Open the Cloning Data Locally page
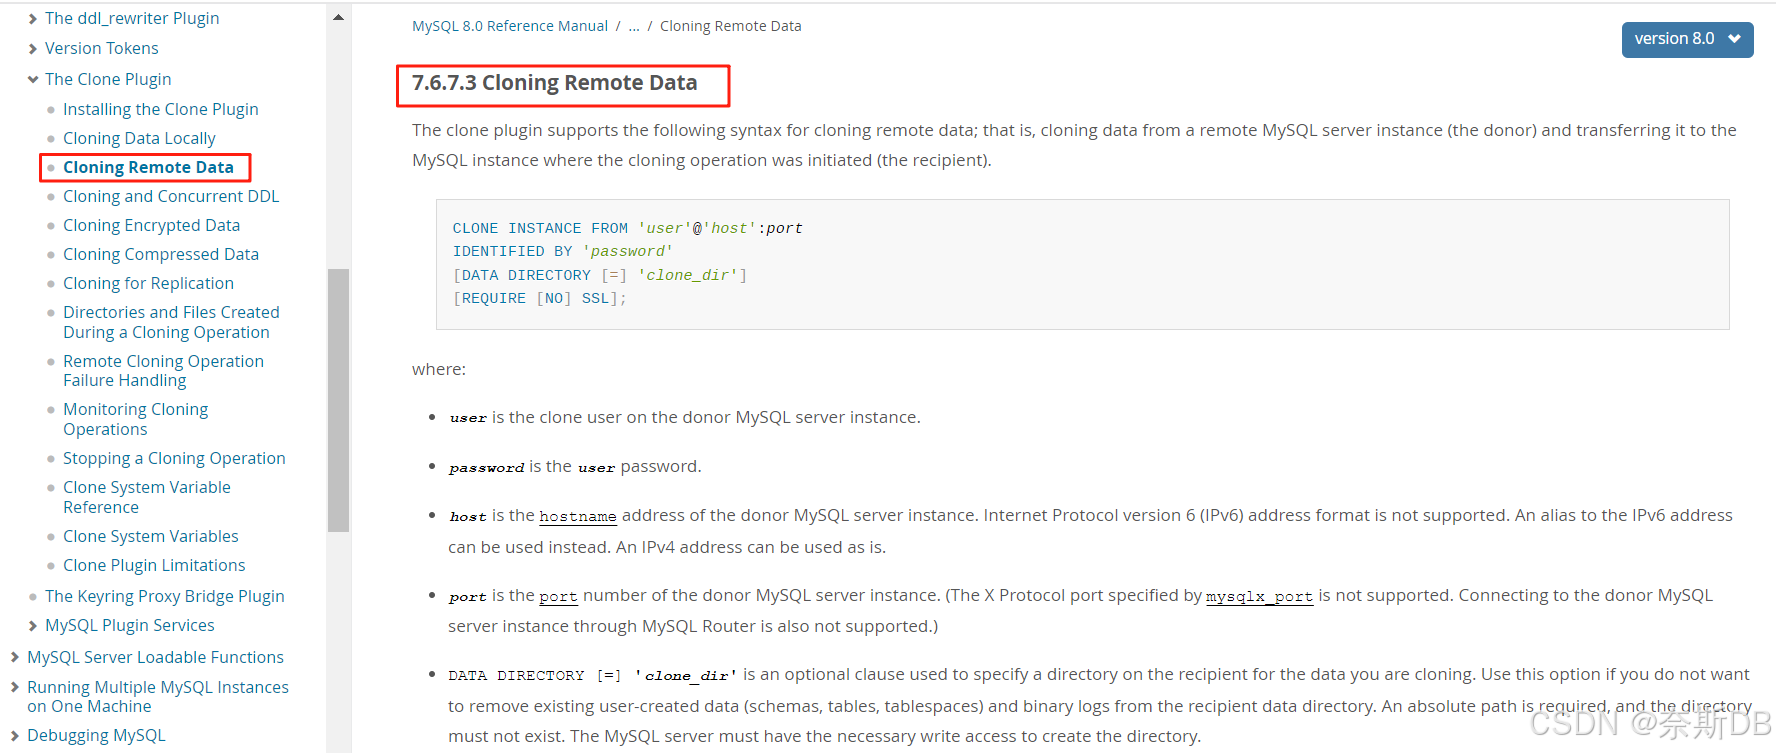 pyautogui.click(x=139, y=138)
